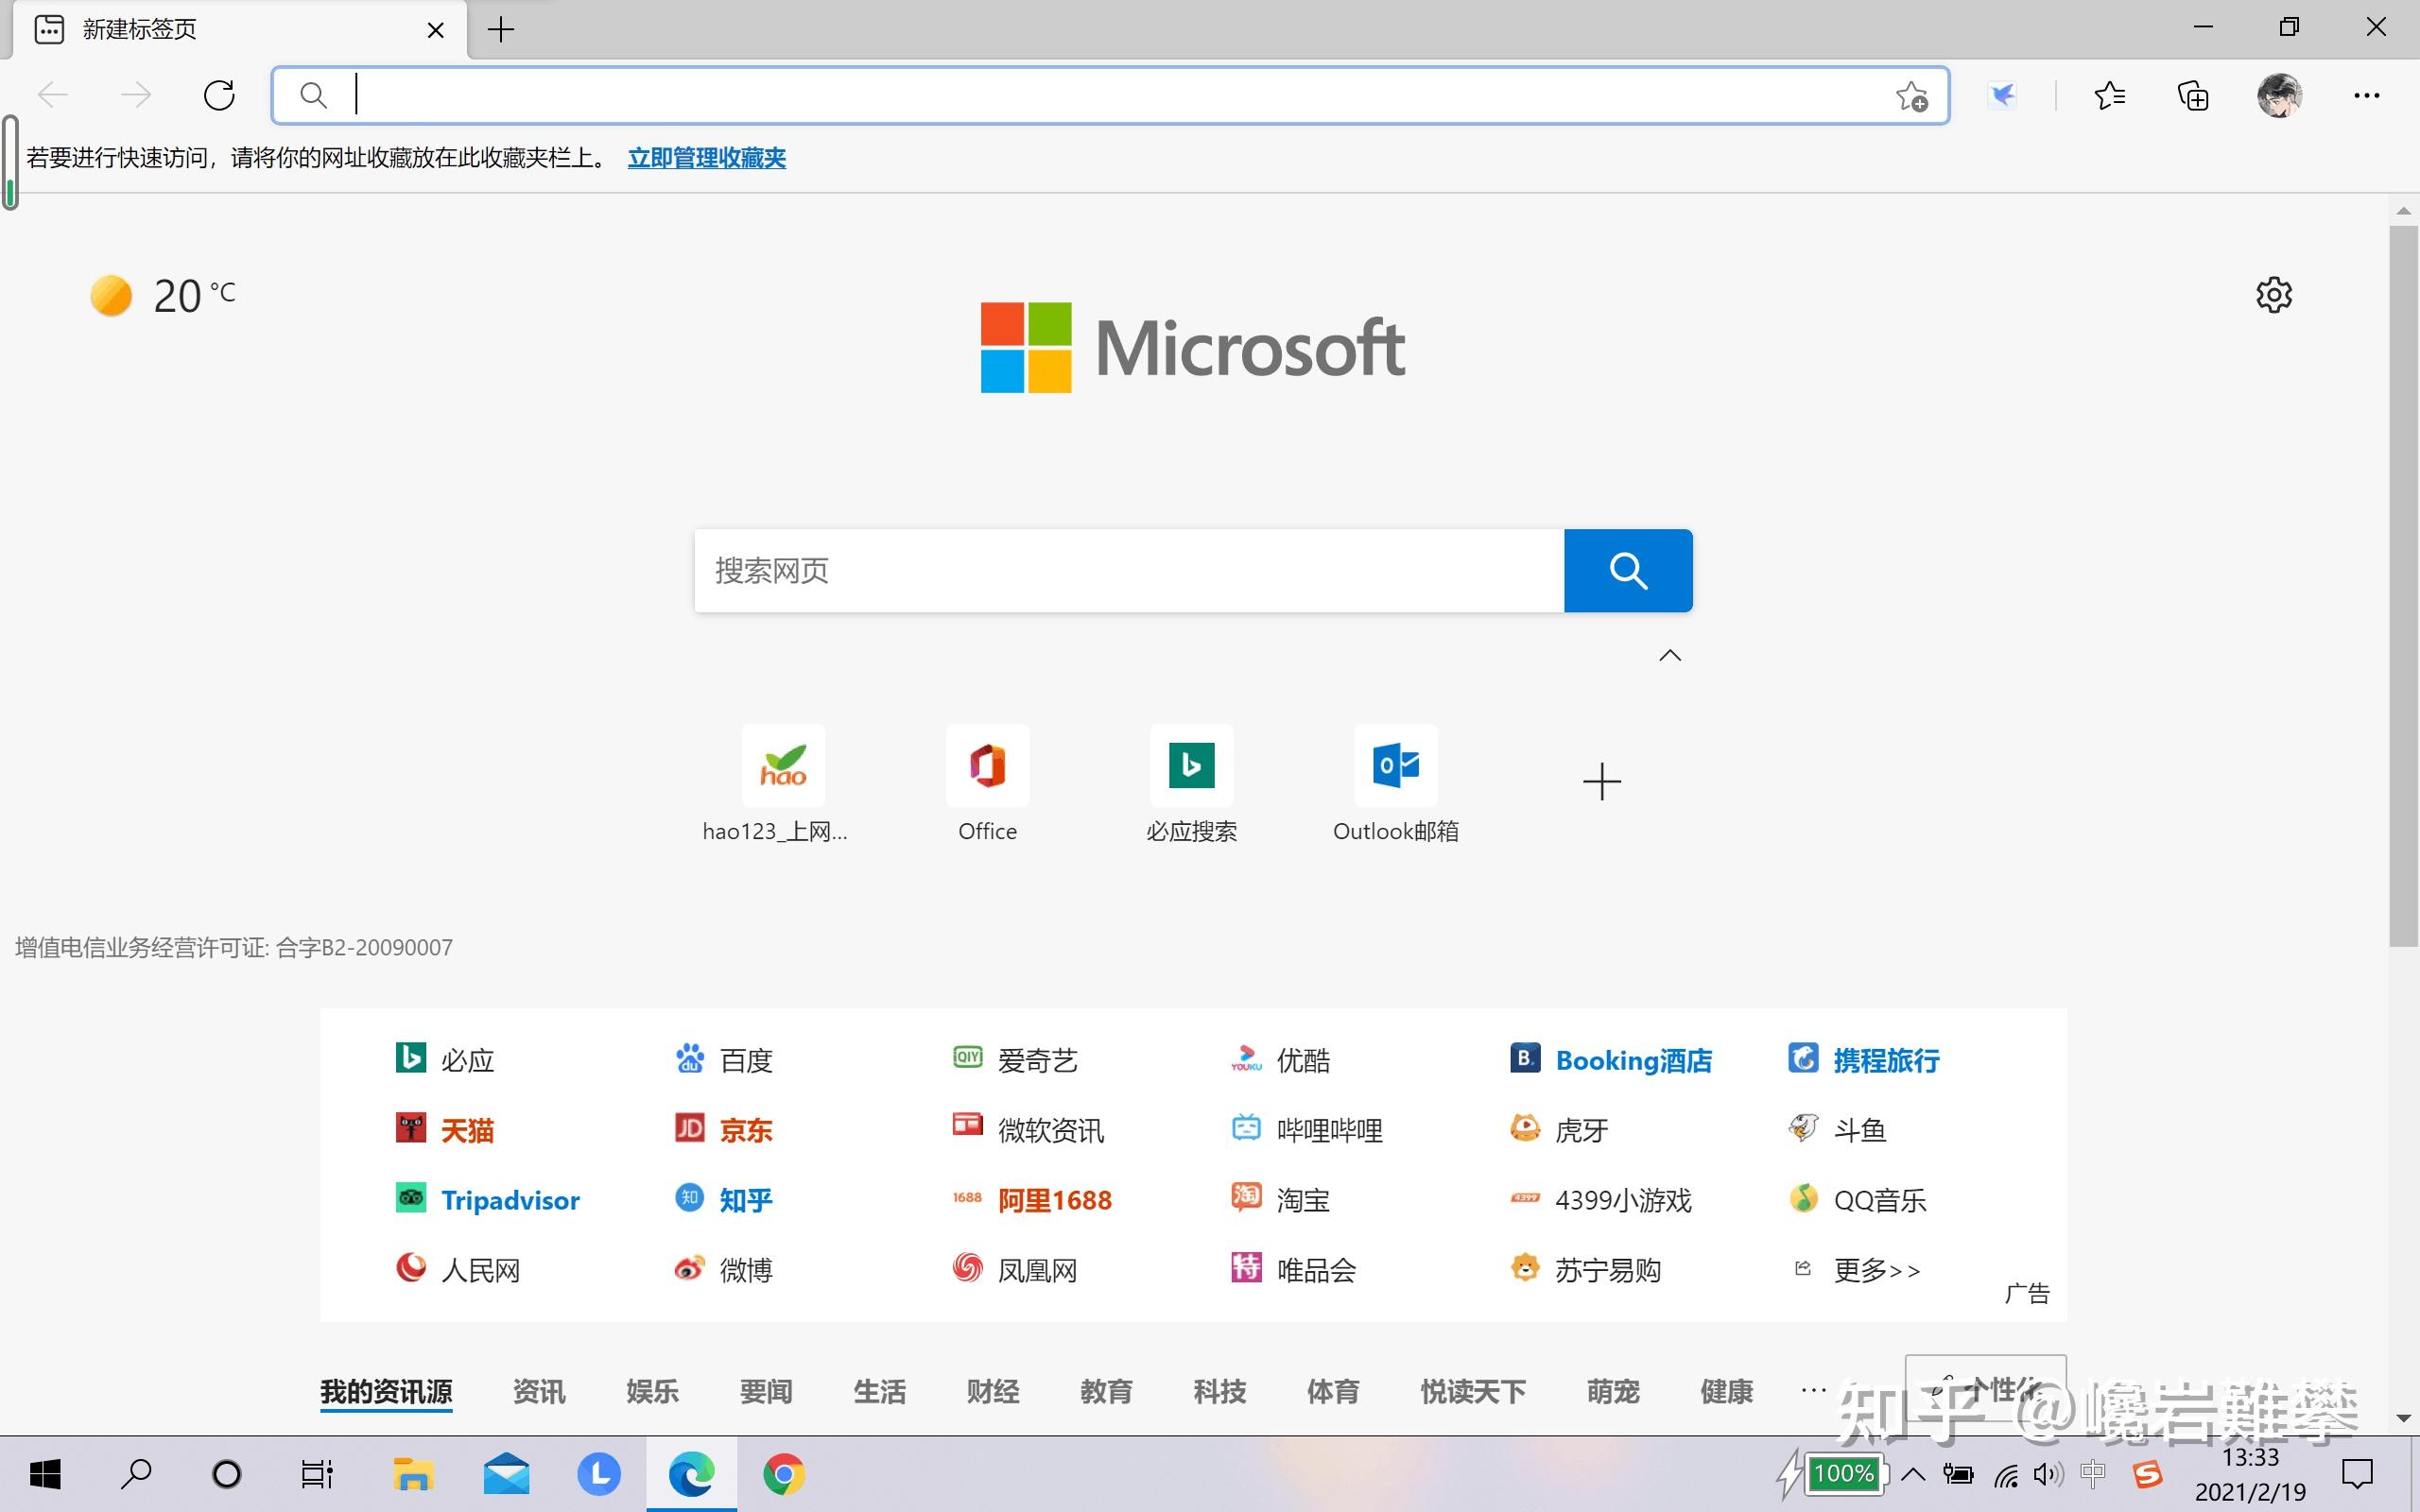Click the page vertical scrollbar thumb
2420x1512 pixels.
(2404, 586)
